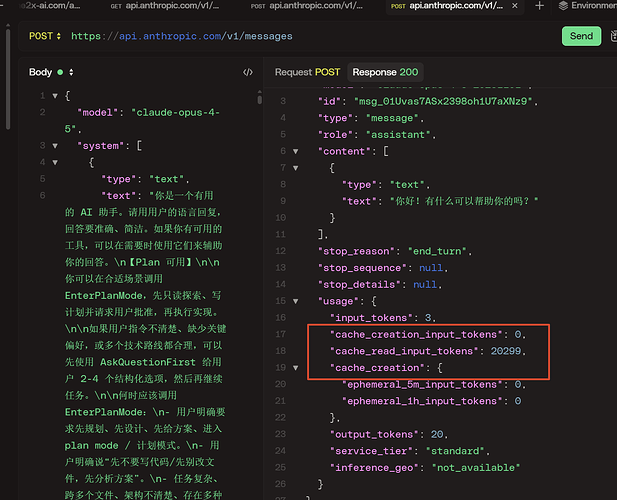The width and height of the screenshot is (617, 500).
Task: Click the "role" assistant line
Action: click(x=377, y=135)
